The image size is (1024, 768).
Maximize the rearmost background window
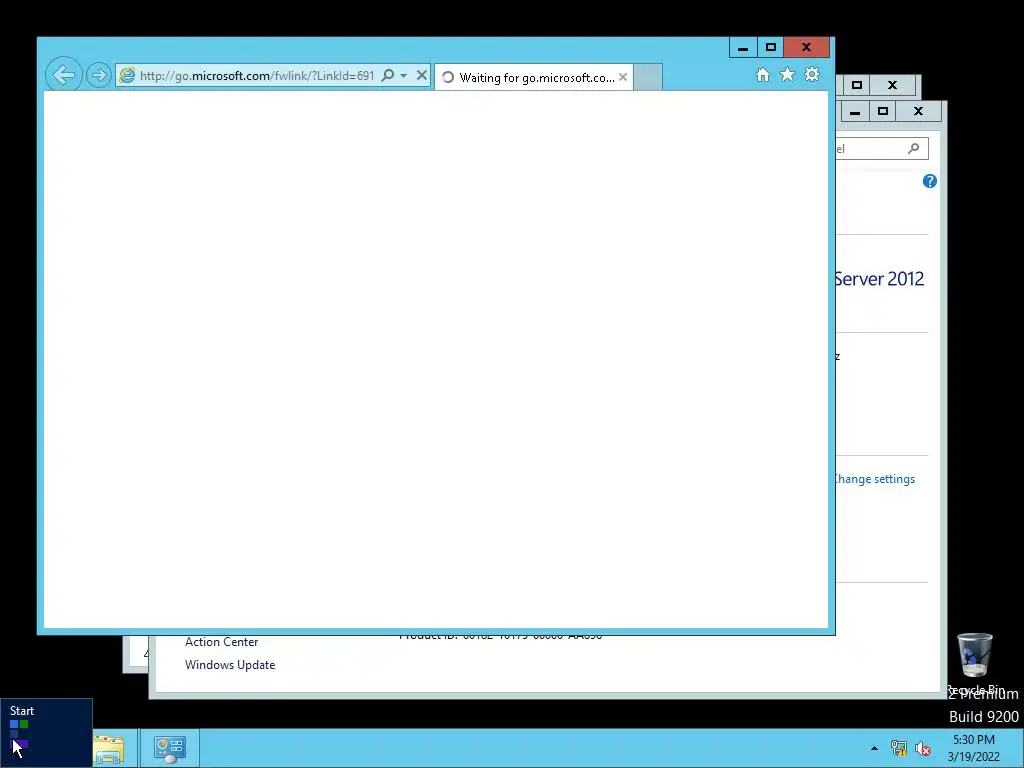(857, 85)
